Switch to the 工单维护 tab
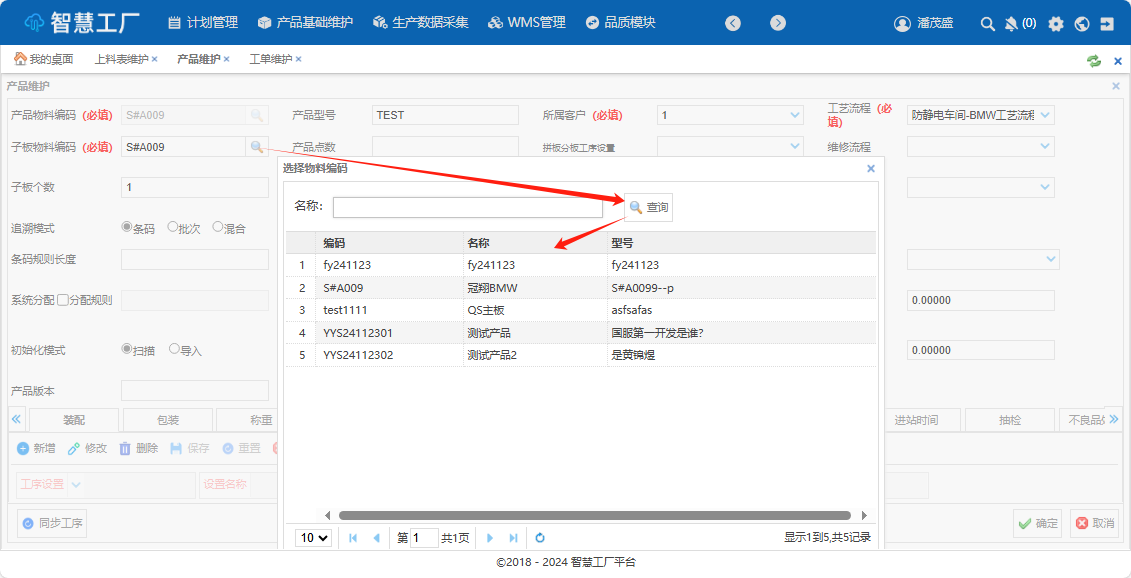The image size is (1131, 578). coord(270,59)
